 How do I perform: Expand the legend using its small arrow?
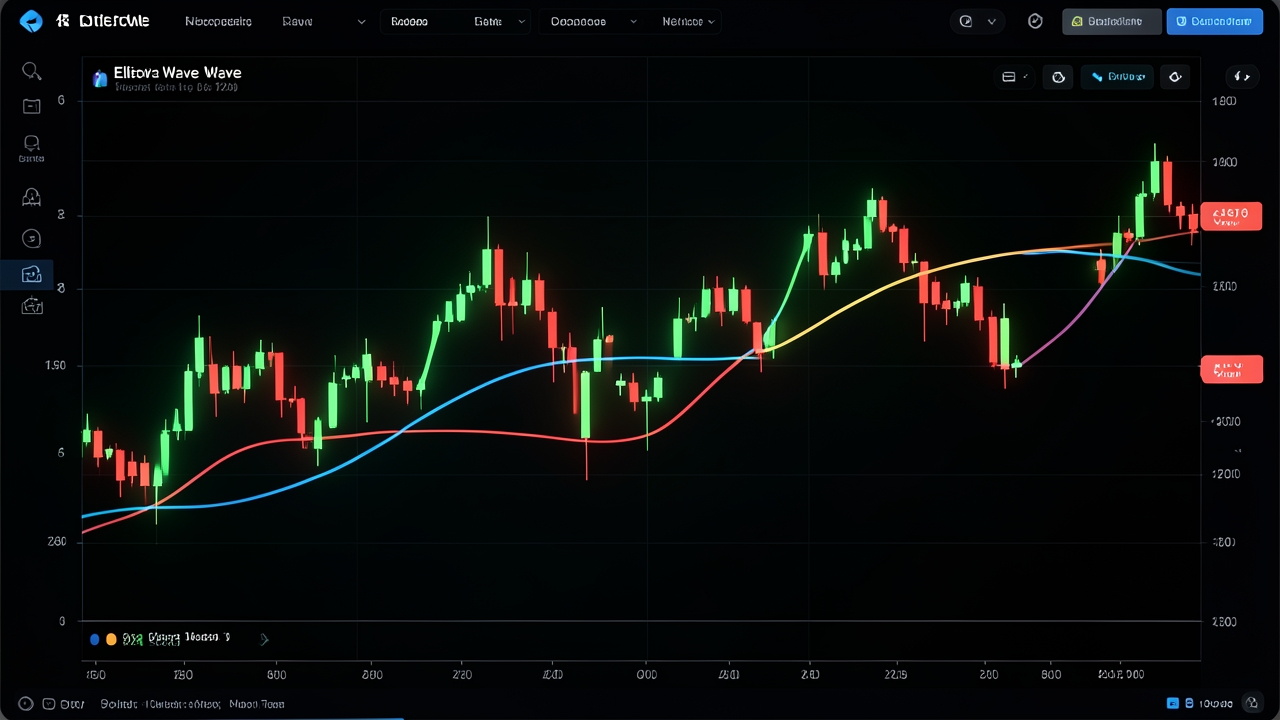(264, 639)
